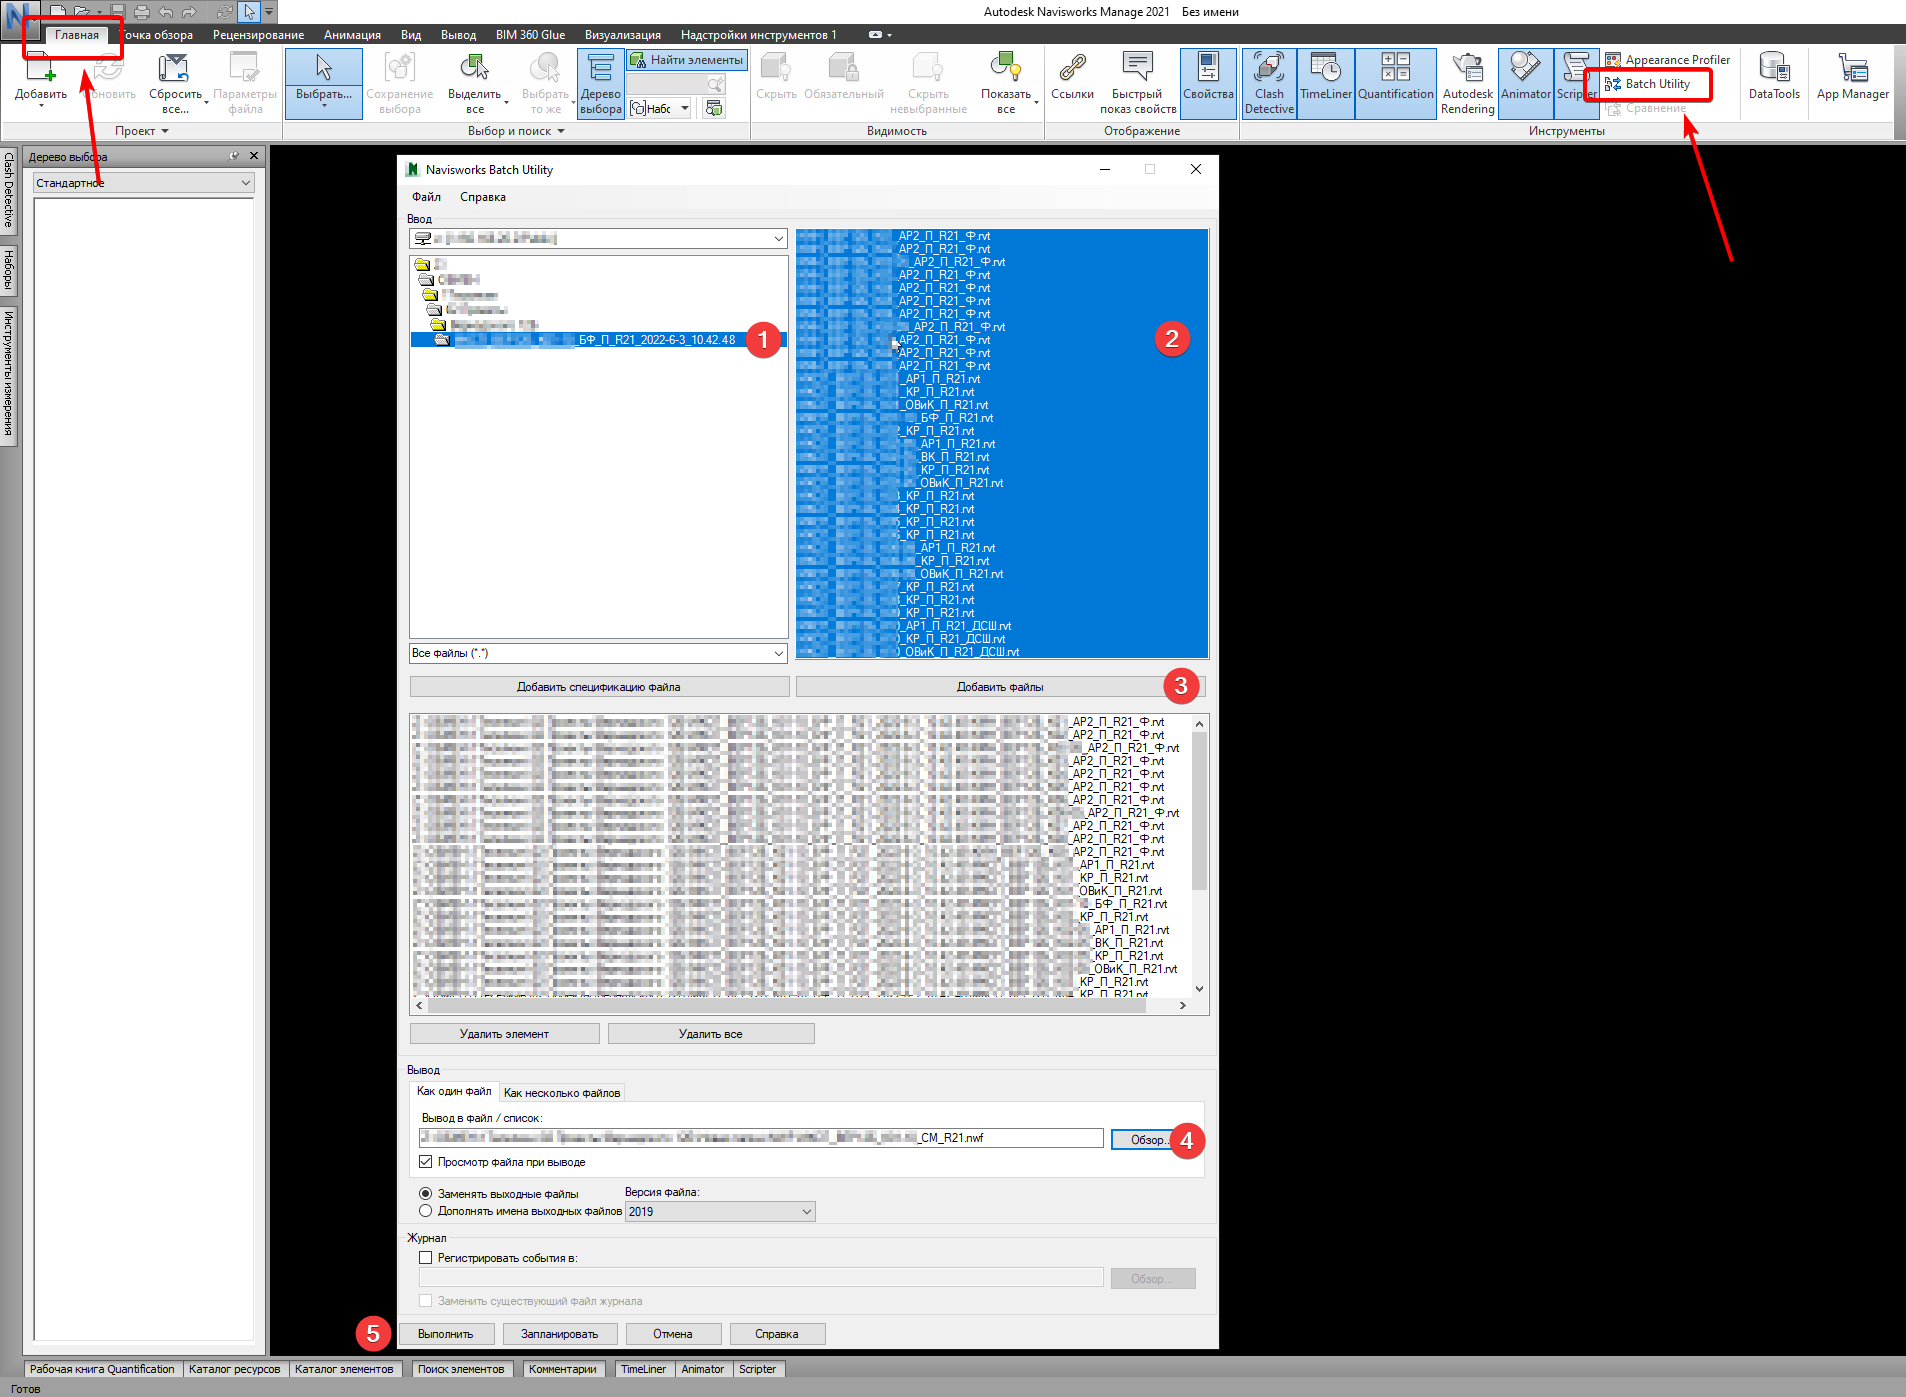The image size is (1906, 1397).
Task: Open Файл menu in Batch Utility
Action: tap(426, 197)
